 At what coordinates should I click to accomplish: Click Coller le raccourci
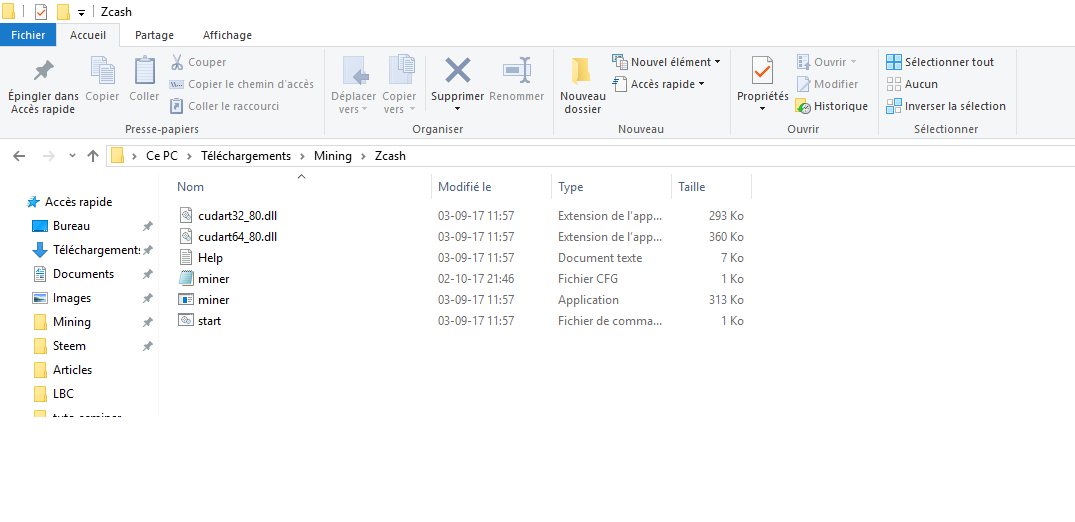pyautogui.click(x=224, y=106)
